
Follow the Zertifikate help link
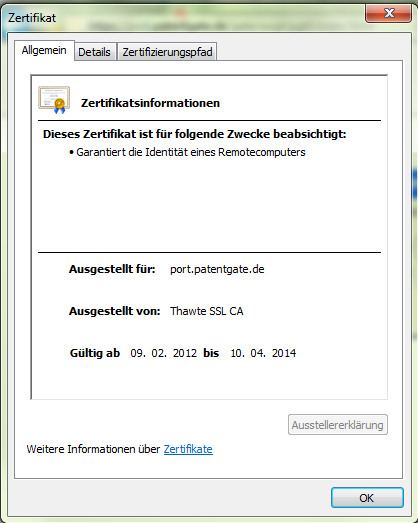point(188,449)
